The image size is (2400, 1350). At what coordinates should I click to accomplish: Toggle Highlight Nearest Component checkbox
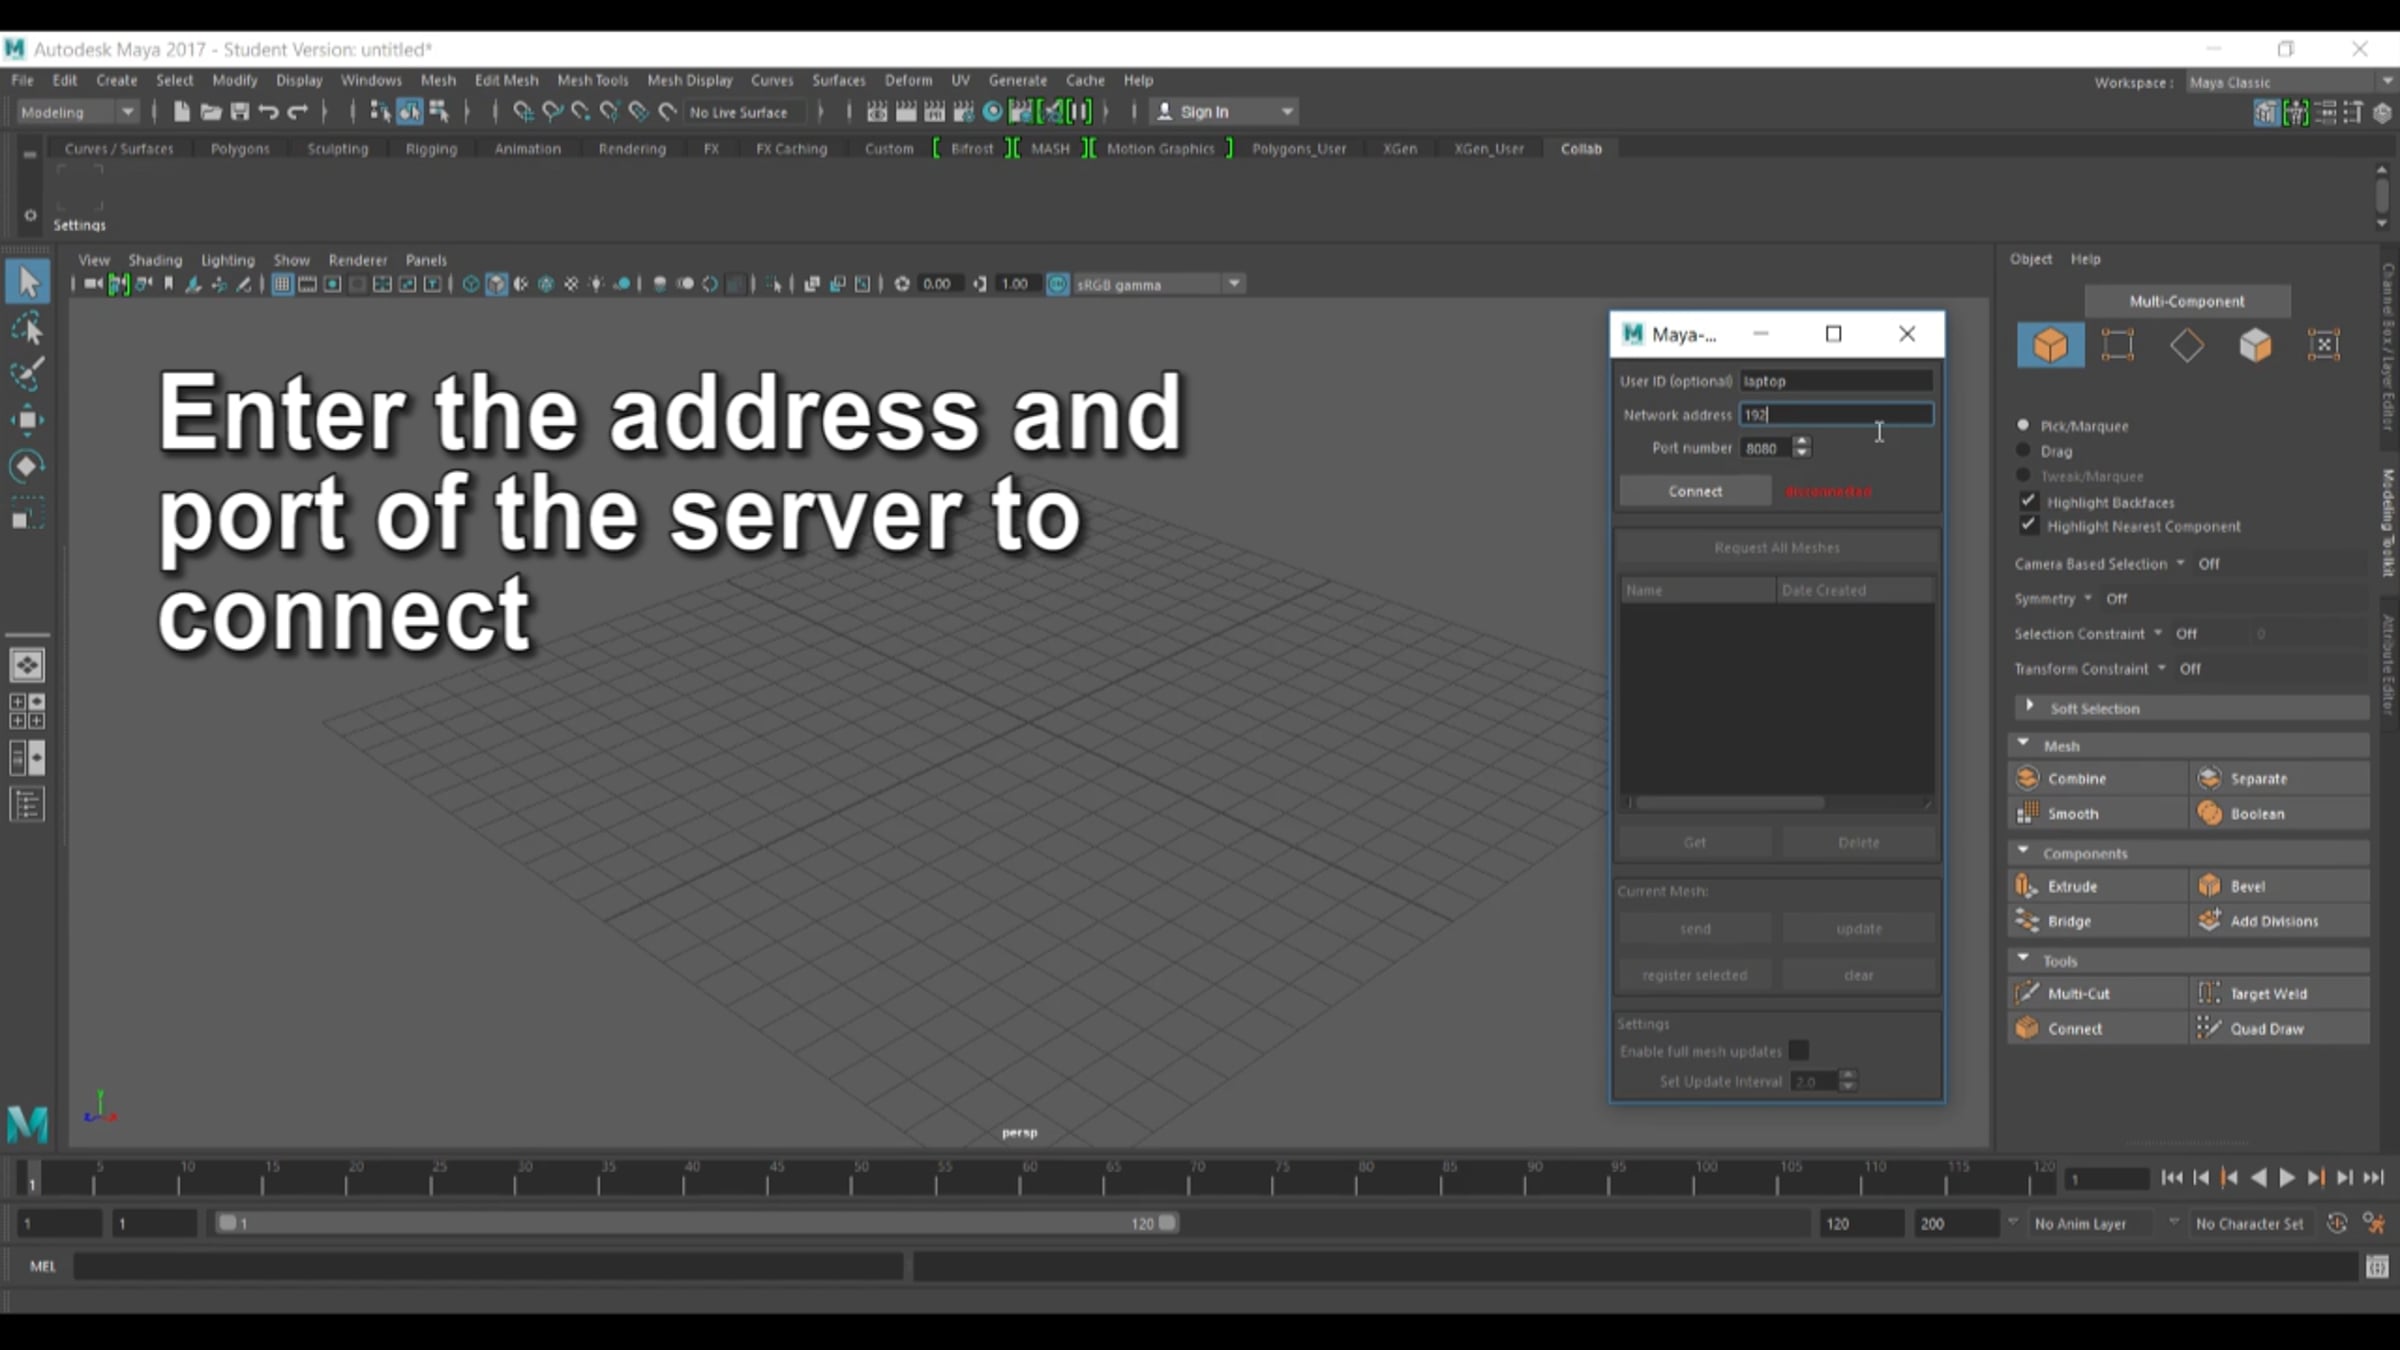[x=2028, y=525]
